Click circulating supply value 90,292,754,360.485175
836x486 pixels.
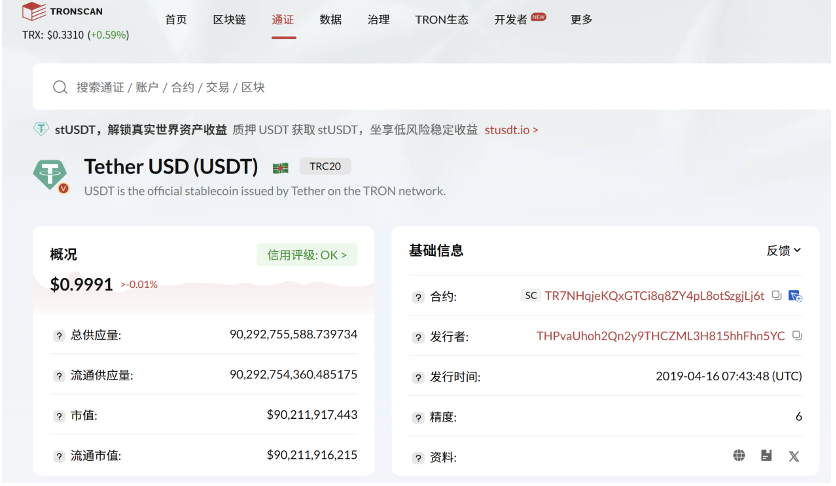pyautogui.click(x=293, y=375)
